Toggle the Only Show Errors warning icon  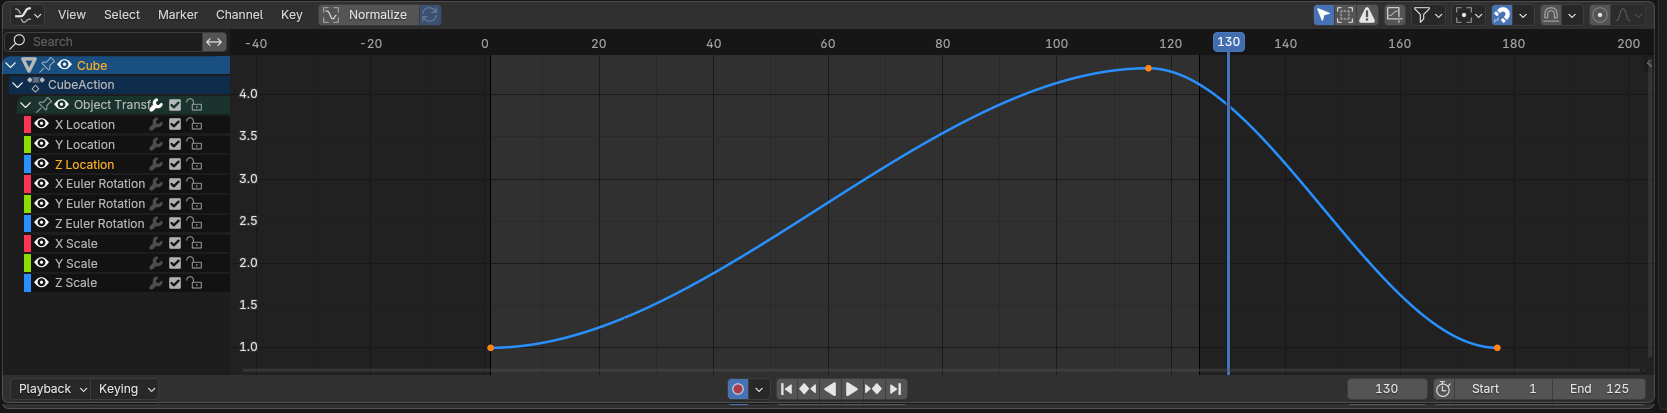pos(1367,15)
